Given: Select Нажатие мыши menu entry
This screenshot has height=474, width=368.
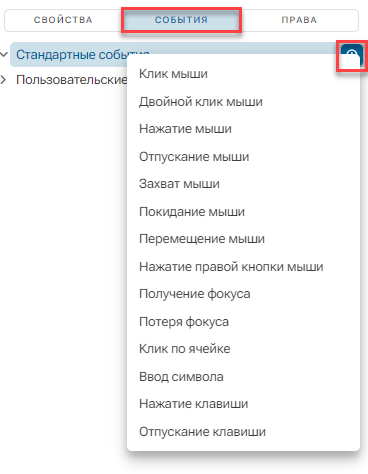Looking at the screenshot, I should pyautogui.click(x=243, y=129).
